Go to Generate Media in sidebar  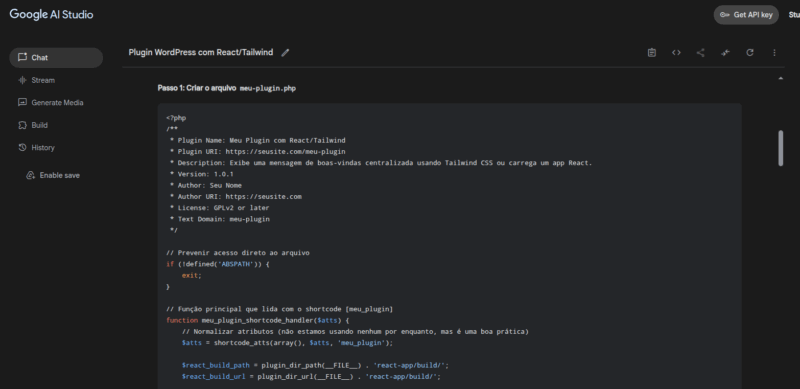56,103
